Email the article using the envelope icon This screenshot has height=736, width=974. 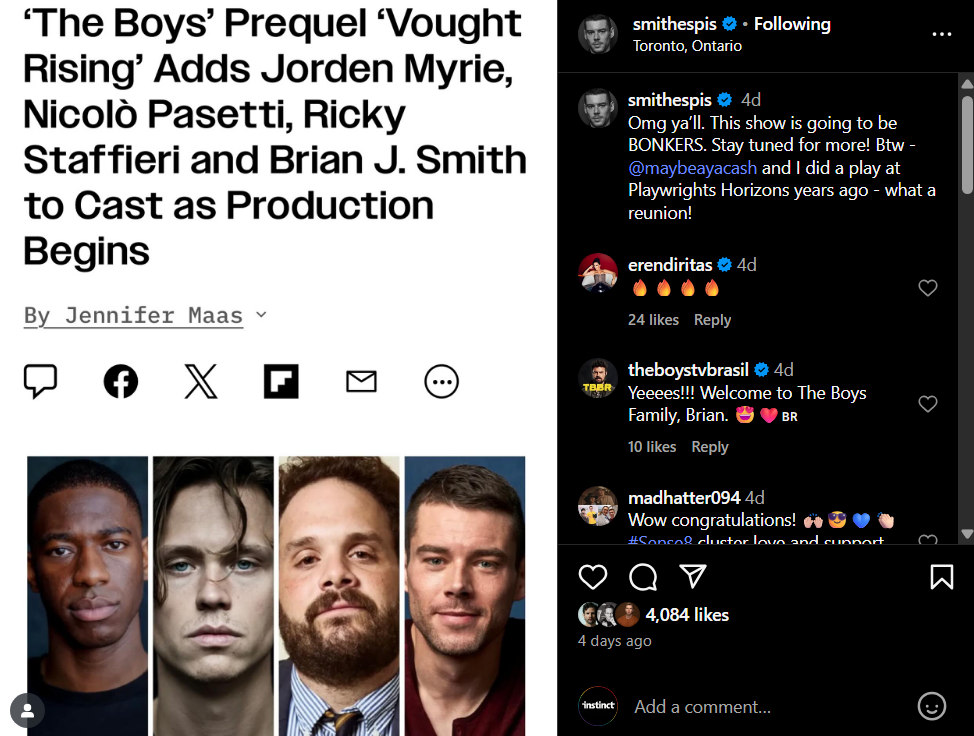point(361,381)
